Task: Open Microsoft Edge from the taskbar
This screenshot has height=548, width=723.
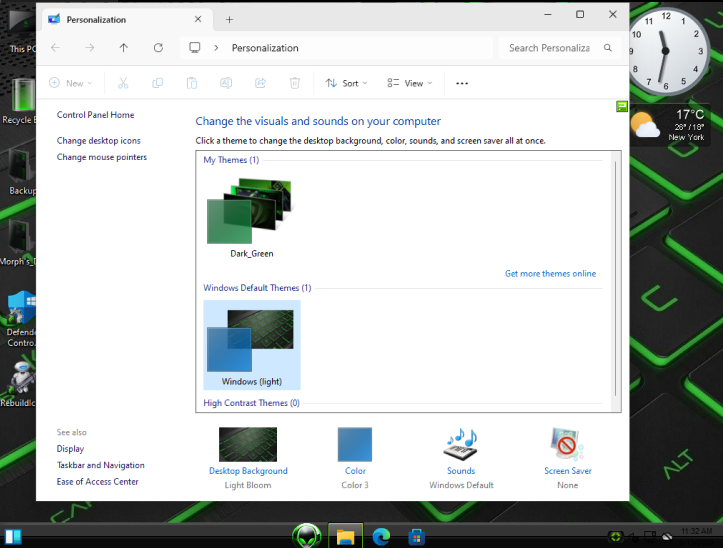Action: (x=381, y=537)
